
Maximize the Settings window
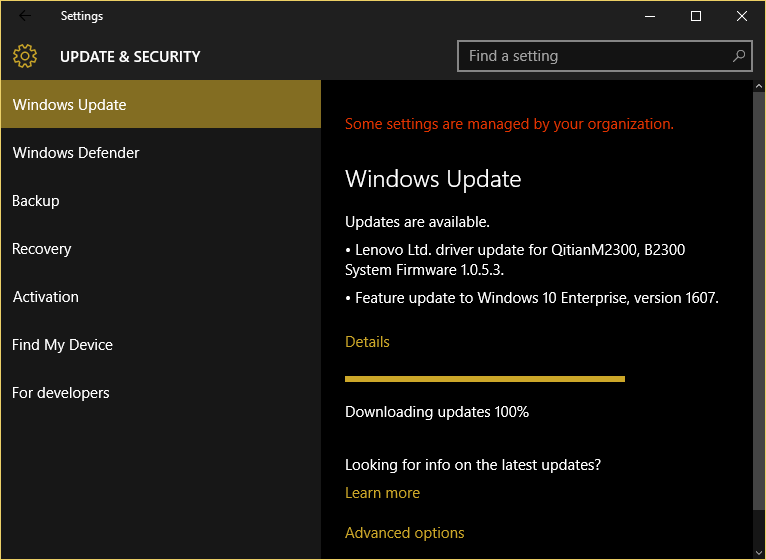coord(696,16)
